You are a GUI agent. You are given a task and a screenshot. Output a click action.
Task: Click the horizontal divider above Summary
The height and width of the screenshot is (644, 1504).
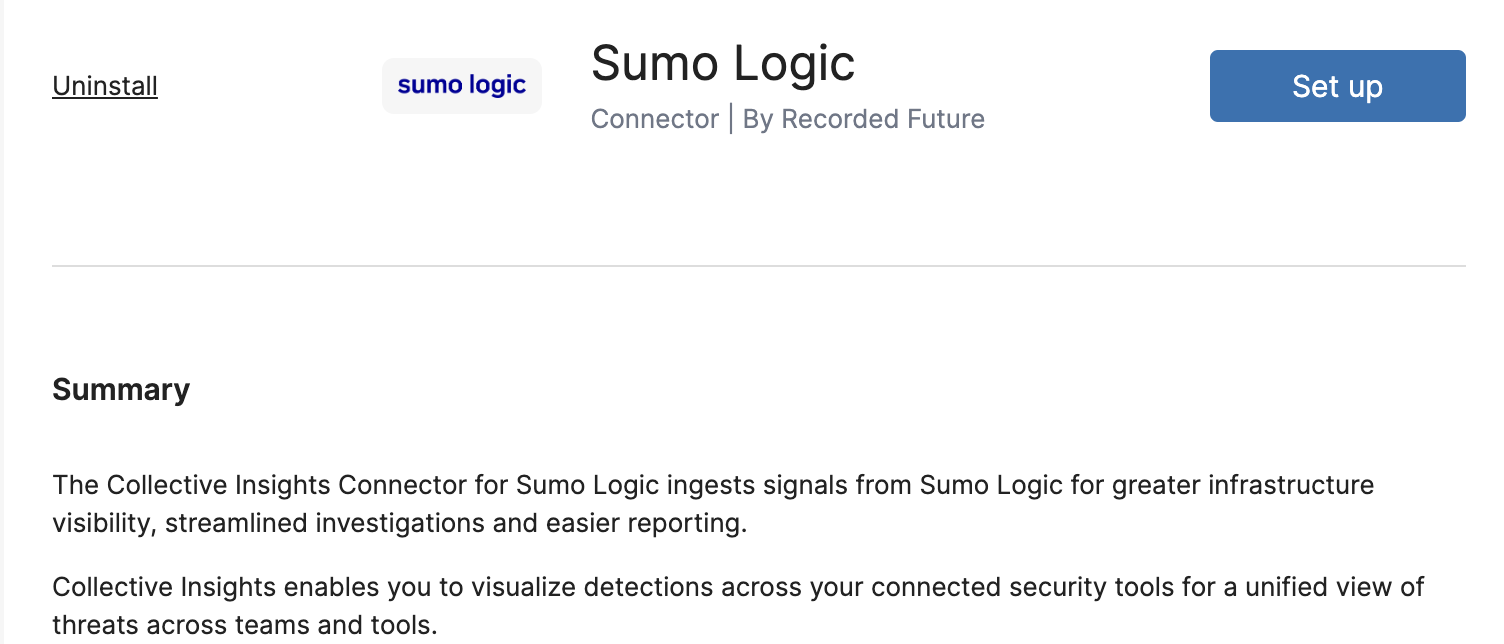point(758,266)
